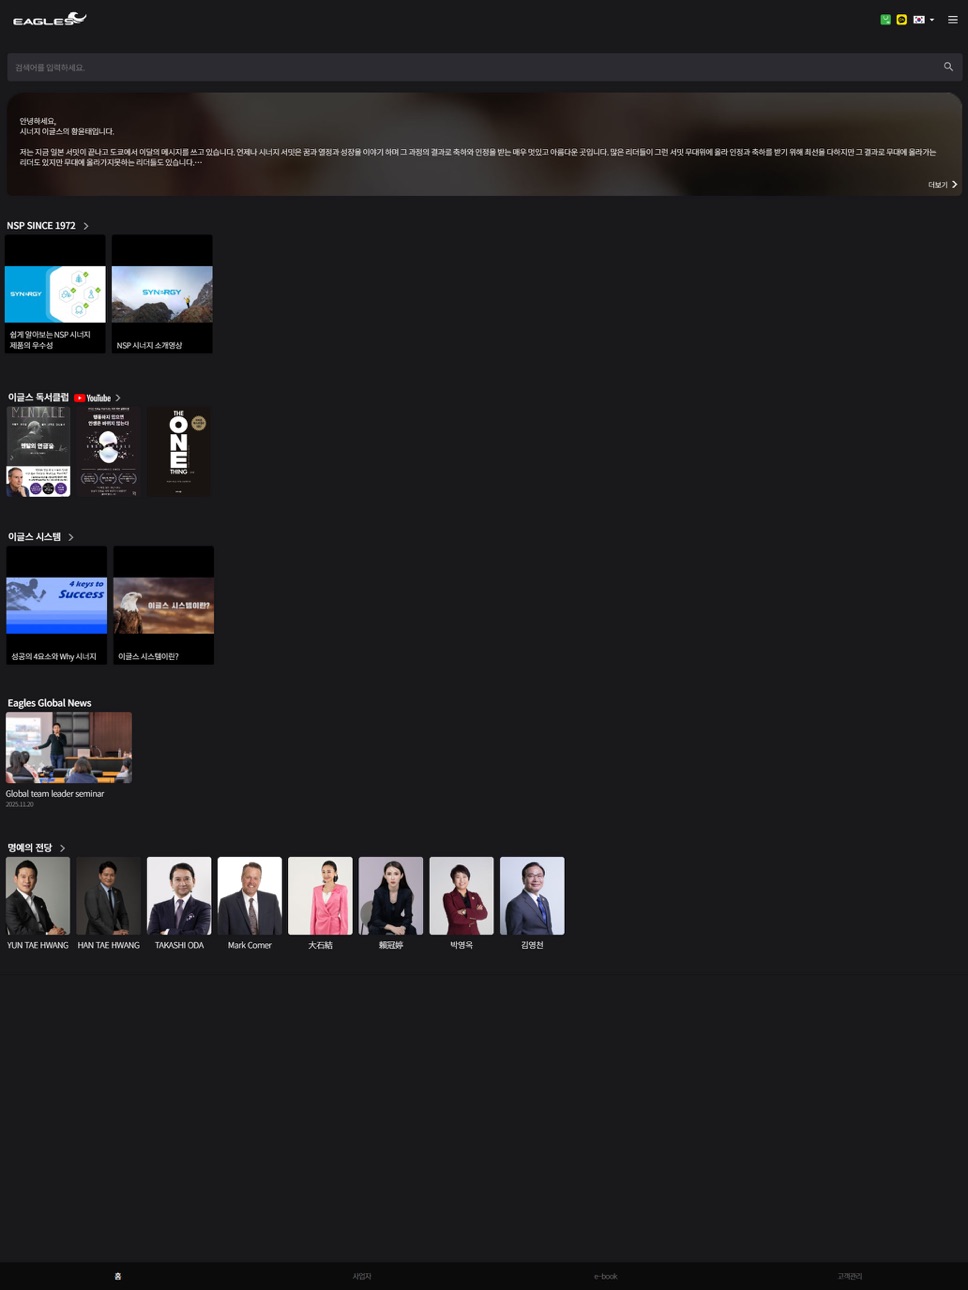Select TAKASHI ODA's portrait
This screenshot has height=1290, width=968.
pyautogui.click(x=179, y=896)
